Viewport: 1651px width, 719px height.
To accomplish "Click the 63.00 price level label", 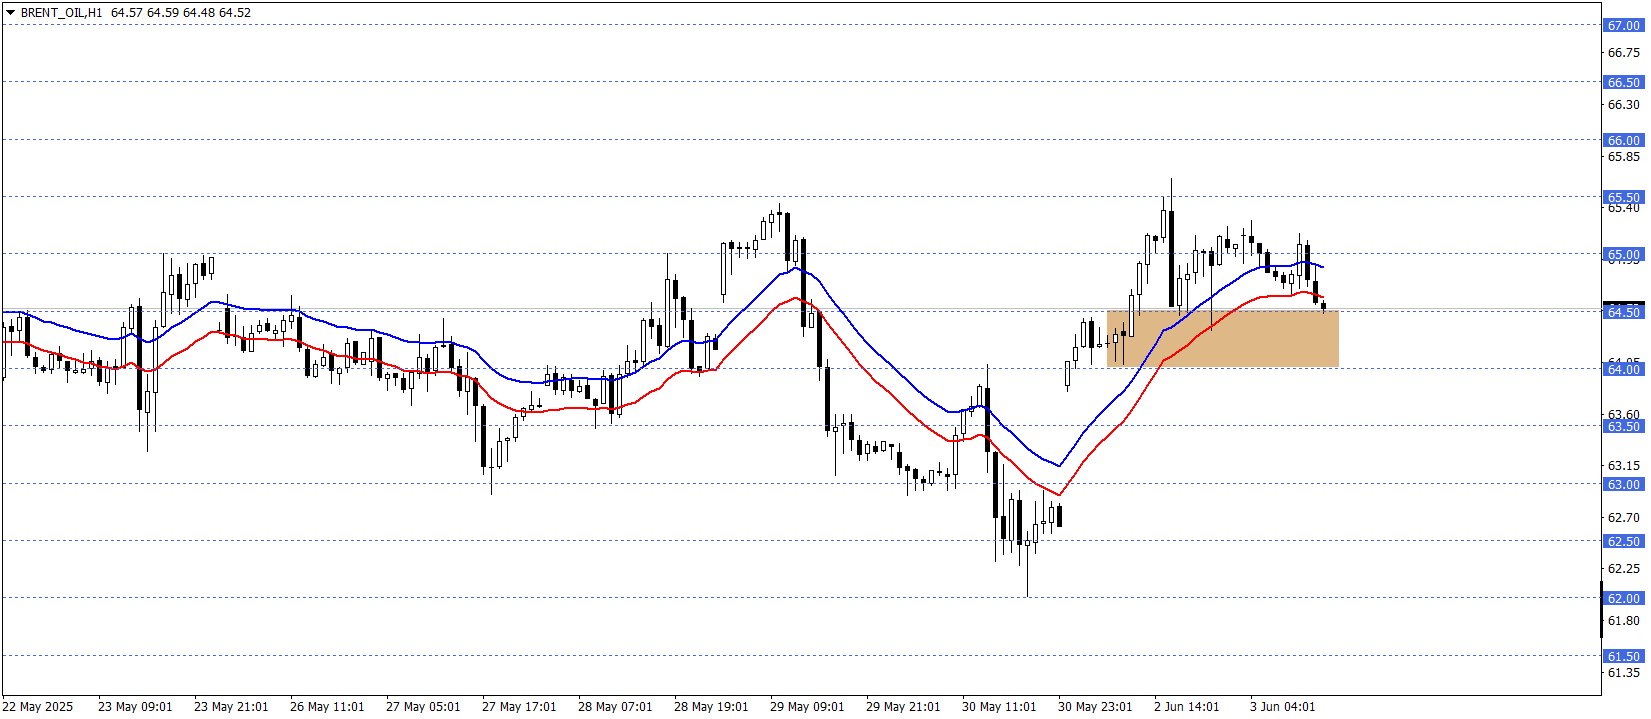I will click(x=1623, y=485).
